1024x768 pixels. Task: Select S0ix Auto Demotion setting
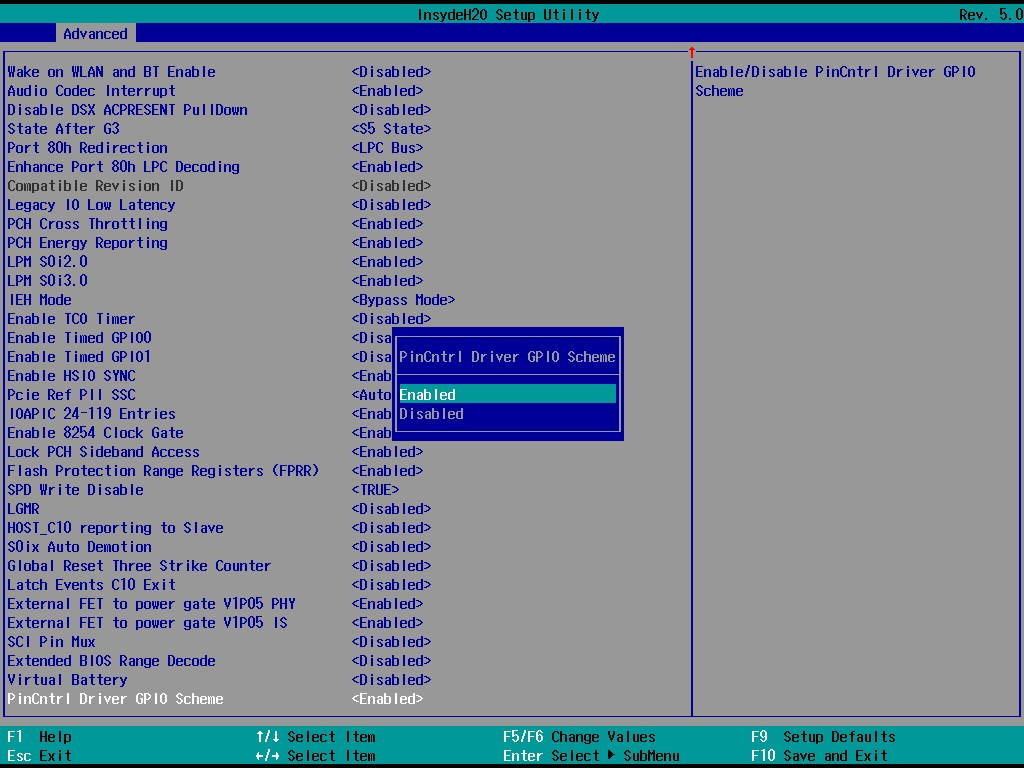pos(80,546)
